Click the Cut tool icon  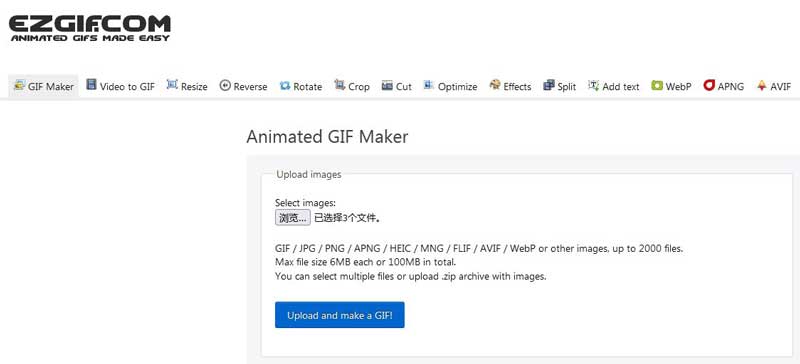point(387,85)
